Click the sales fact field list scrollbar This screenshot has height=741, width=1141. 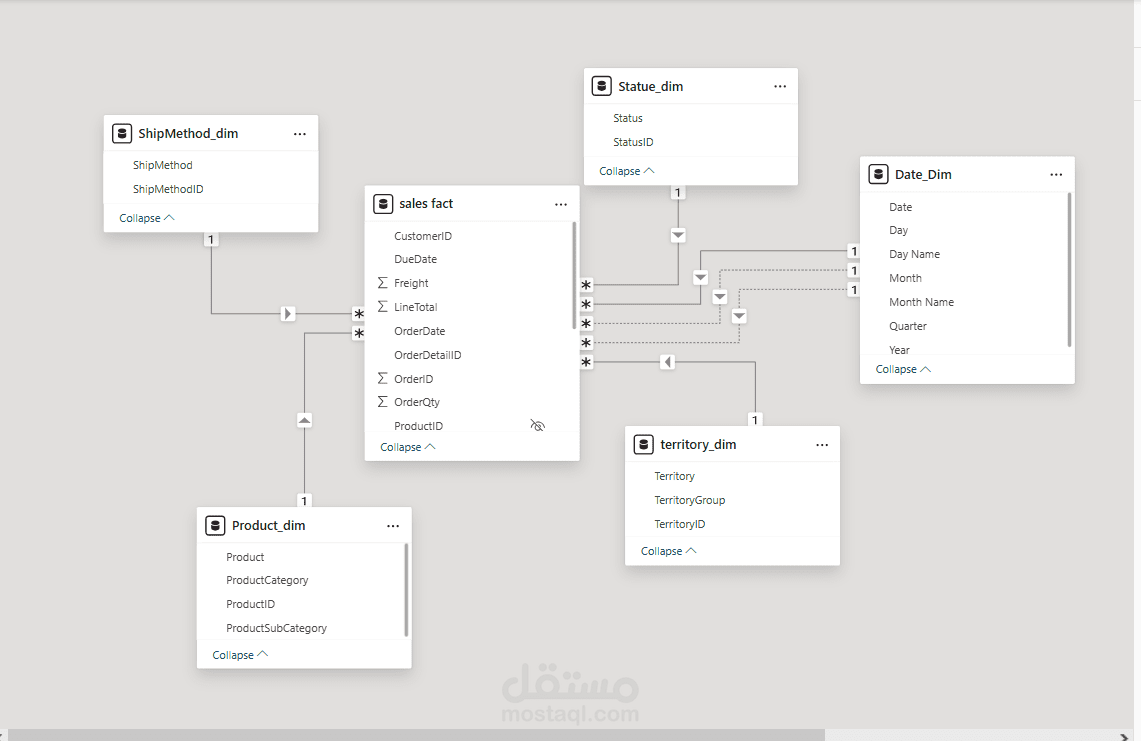[x=574, y=275]
